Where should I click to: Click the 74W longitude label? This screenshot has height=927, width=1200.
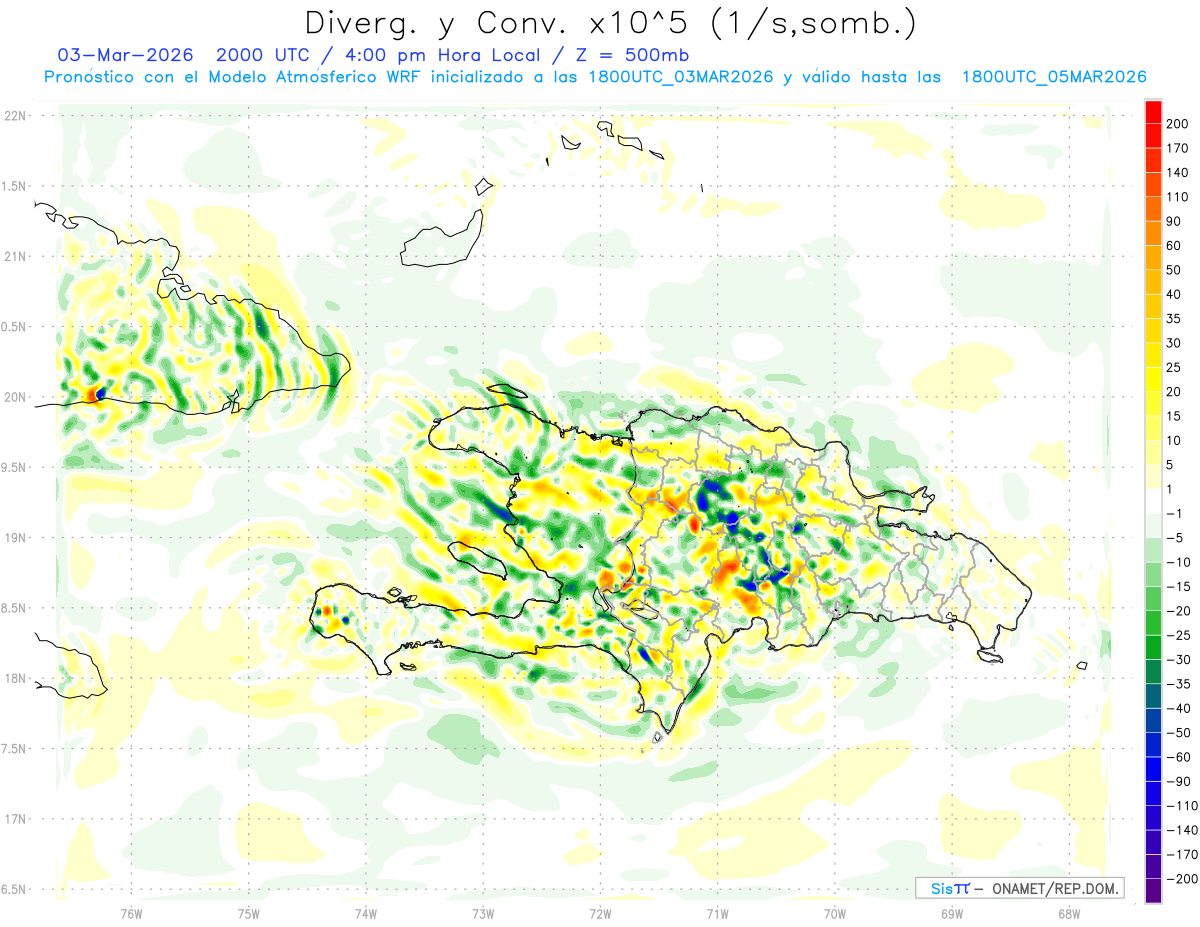(366, 913)
